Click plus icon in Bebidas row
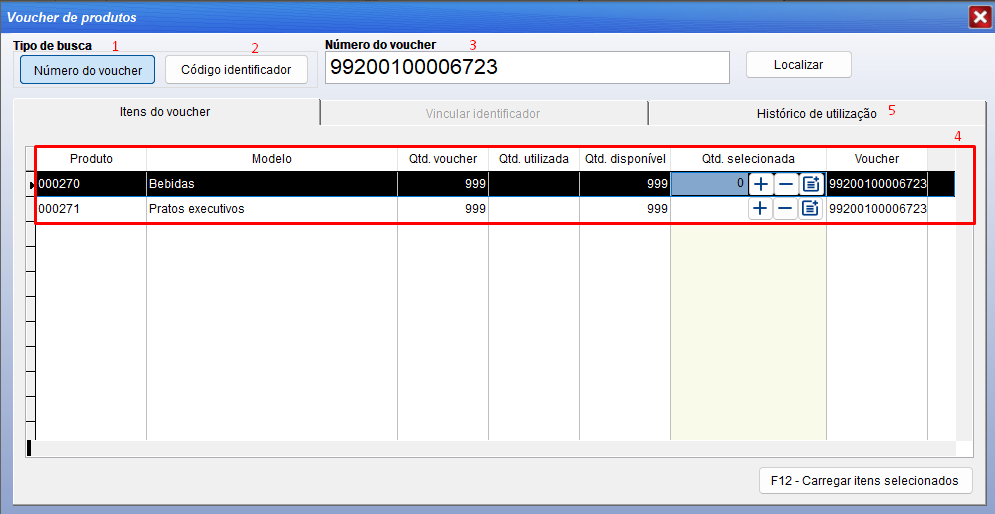995x514 pixels. [x=761, y=184]
